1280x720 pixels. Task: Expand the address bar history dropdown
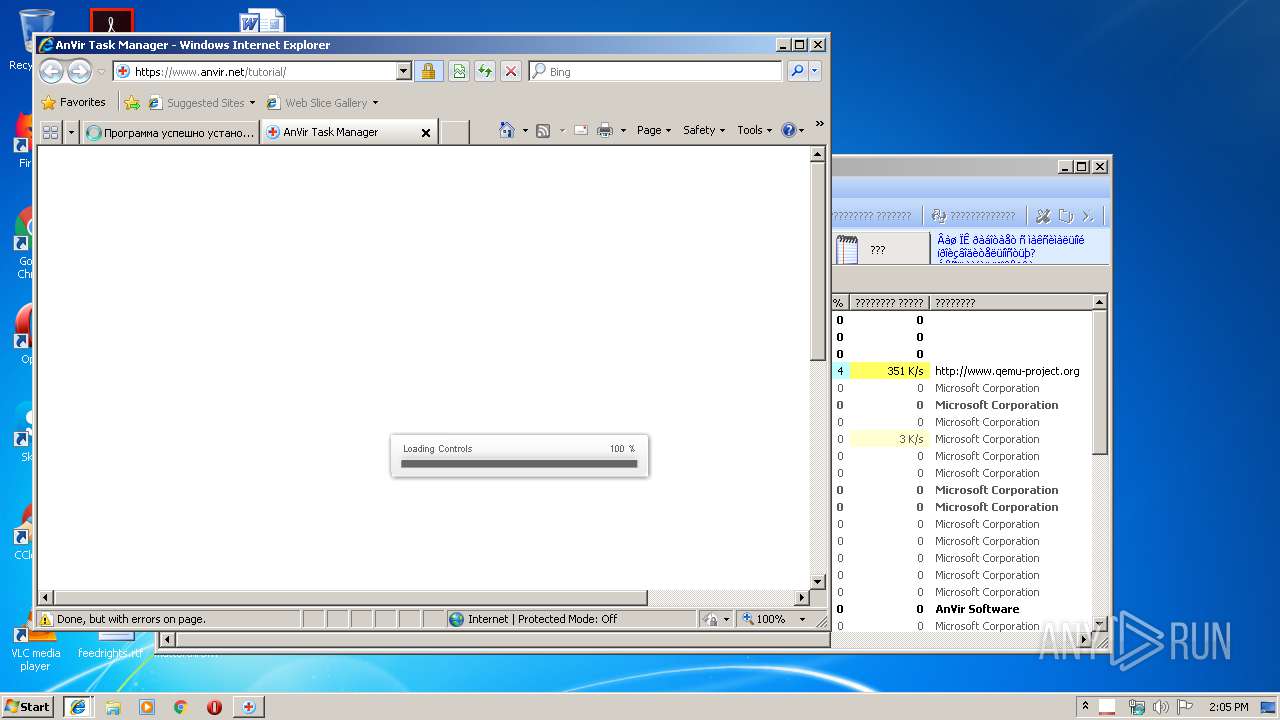[404, 71]
